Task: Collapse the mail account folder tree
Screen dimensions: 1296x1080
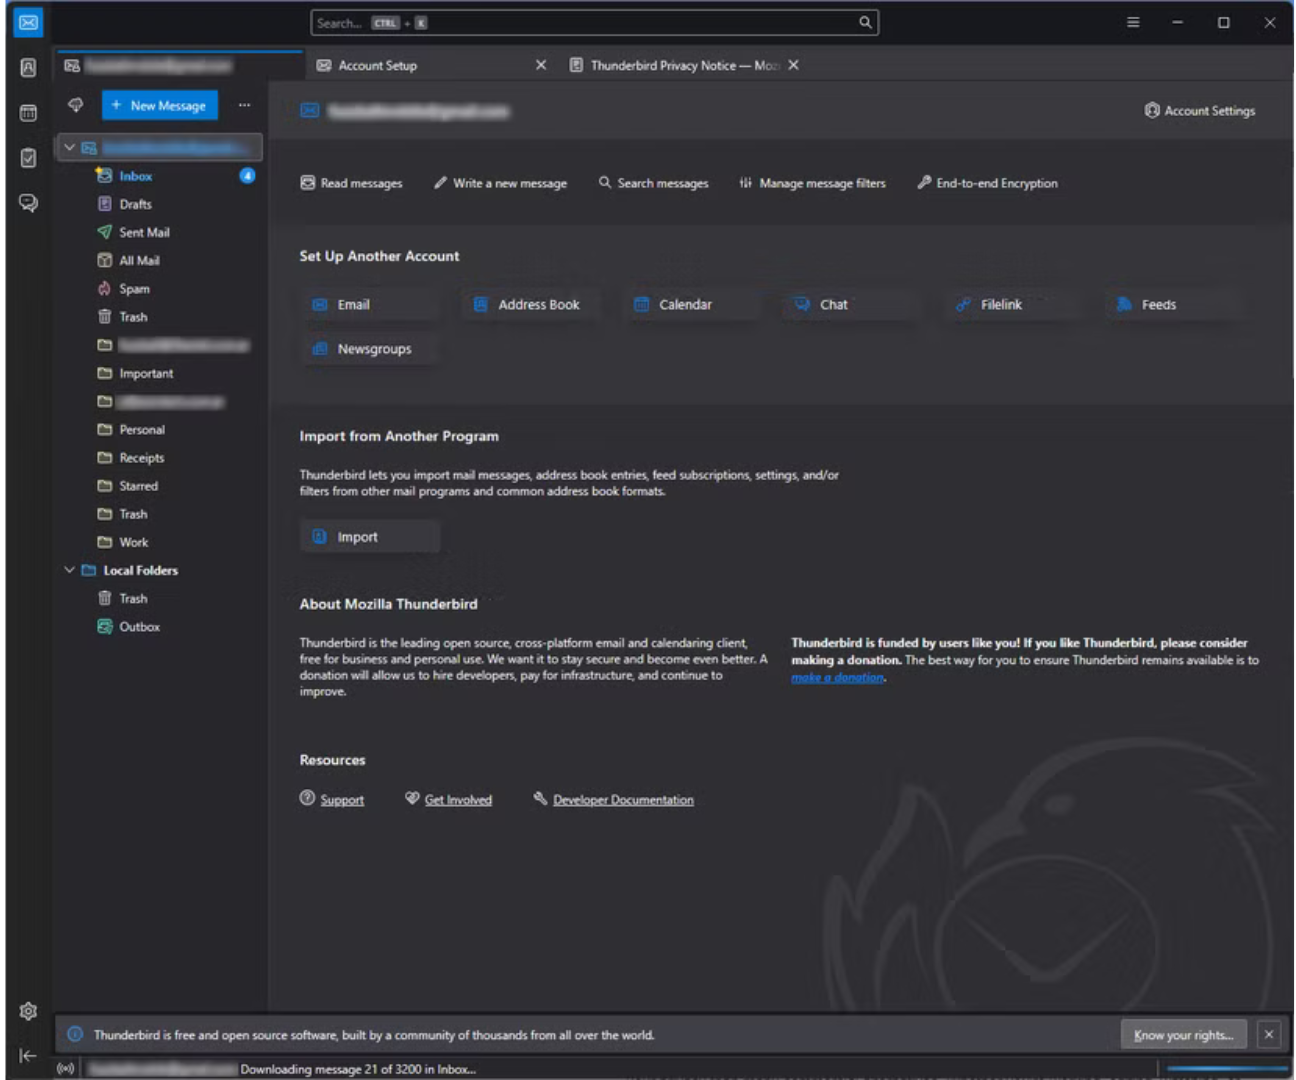Action: pyautogui.click(x=69, y=147)
